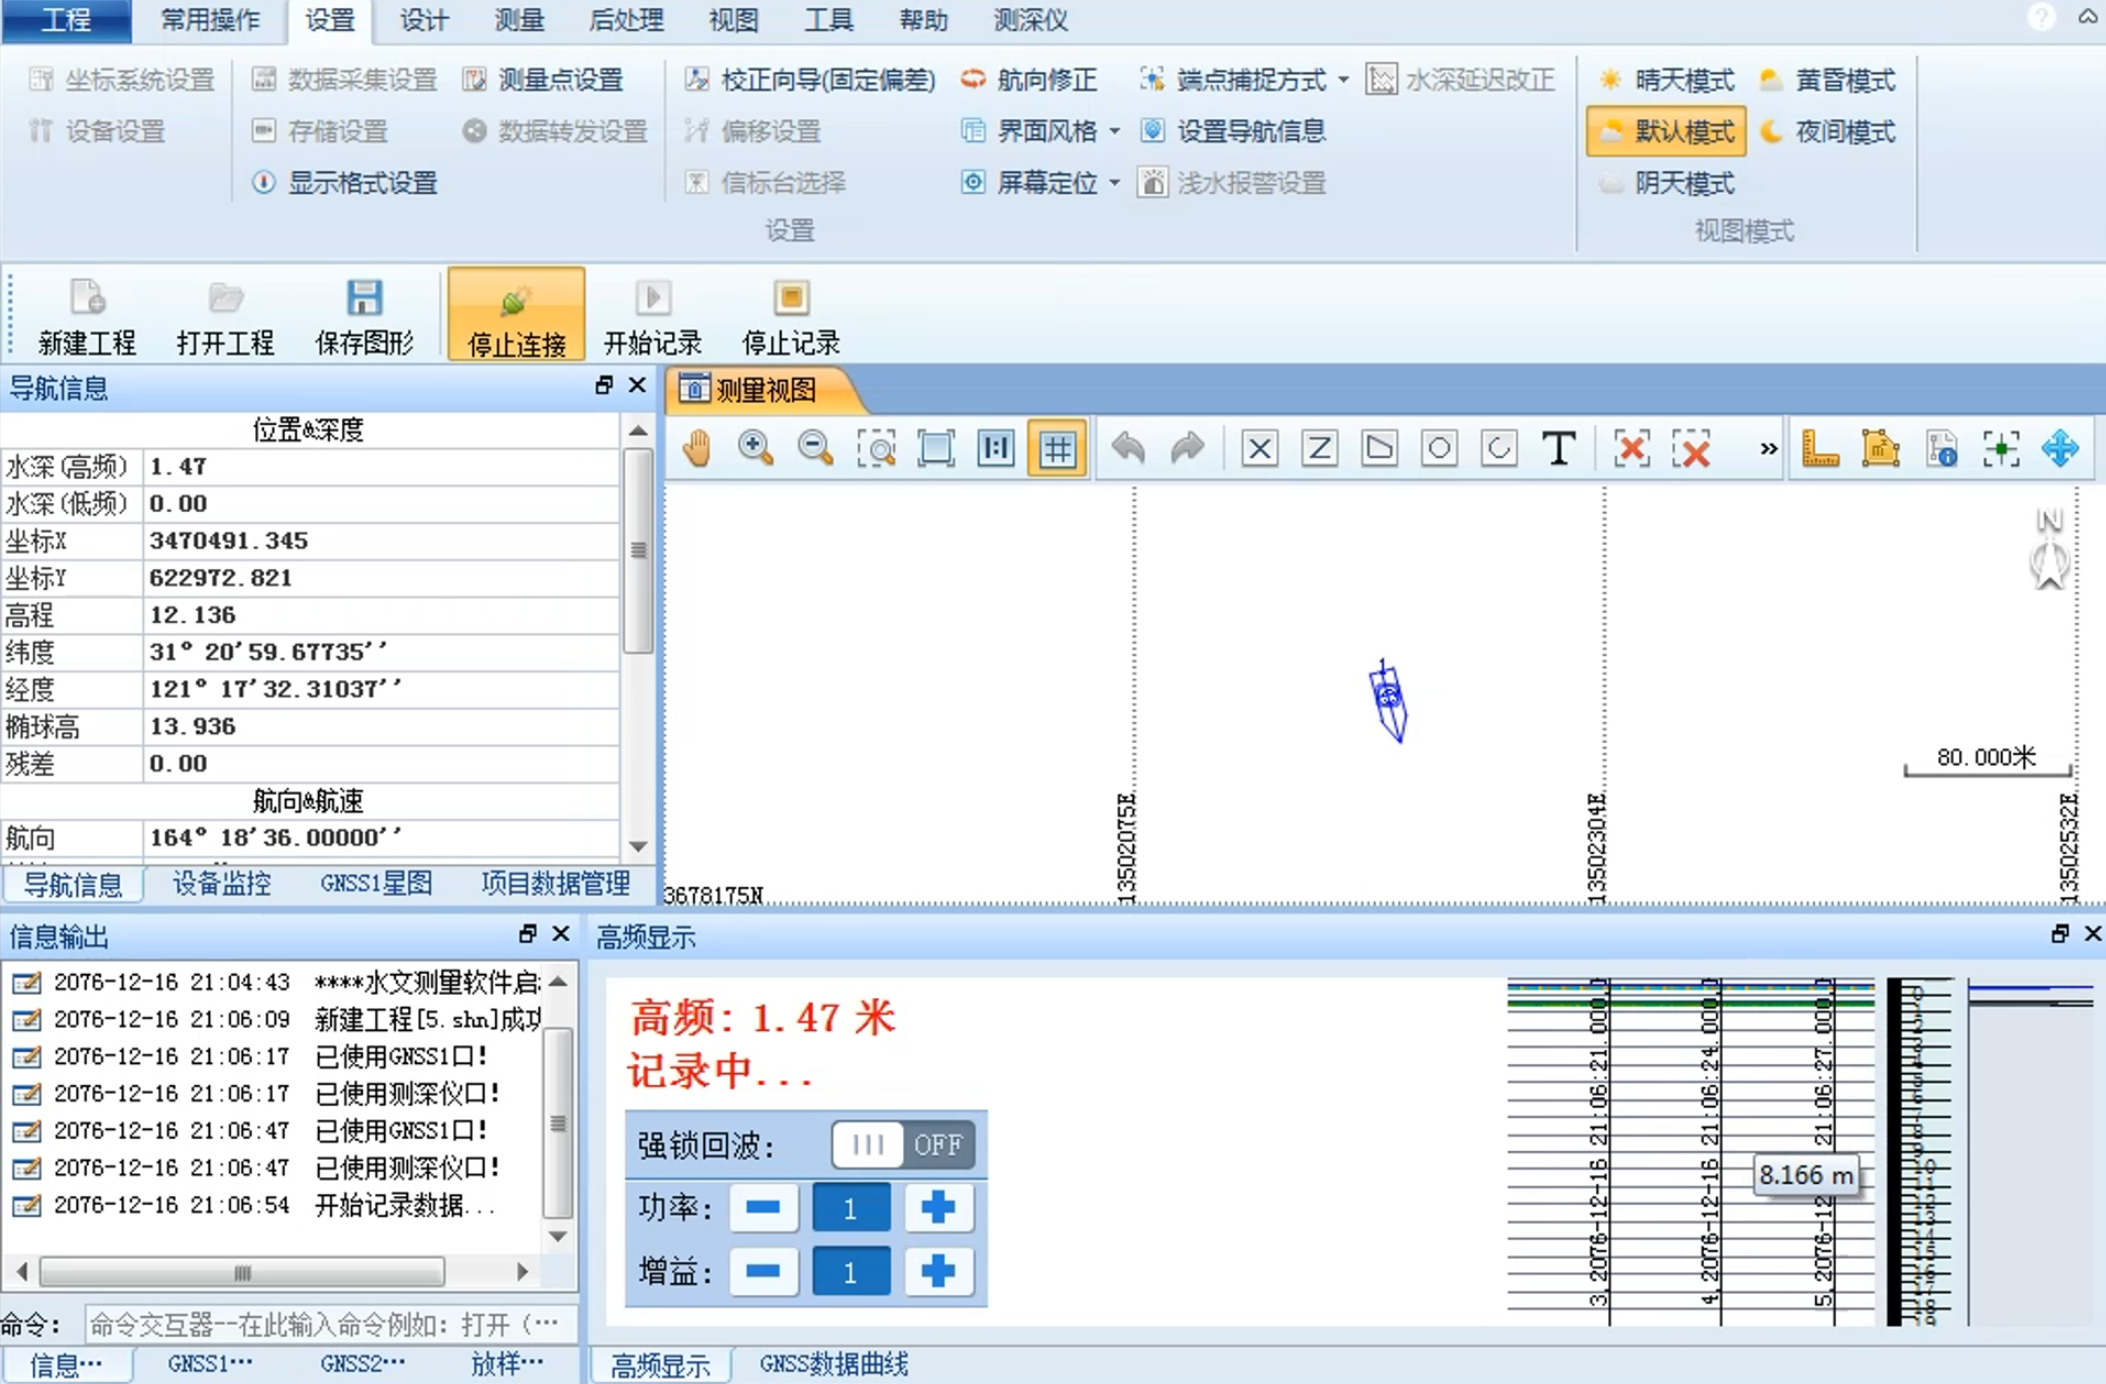Switch to GNSS data curve tab
The height and width of the screenshot is (1384, 2106).
click(833, 1364)
